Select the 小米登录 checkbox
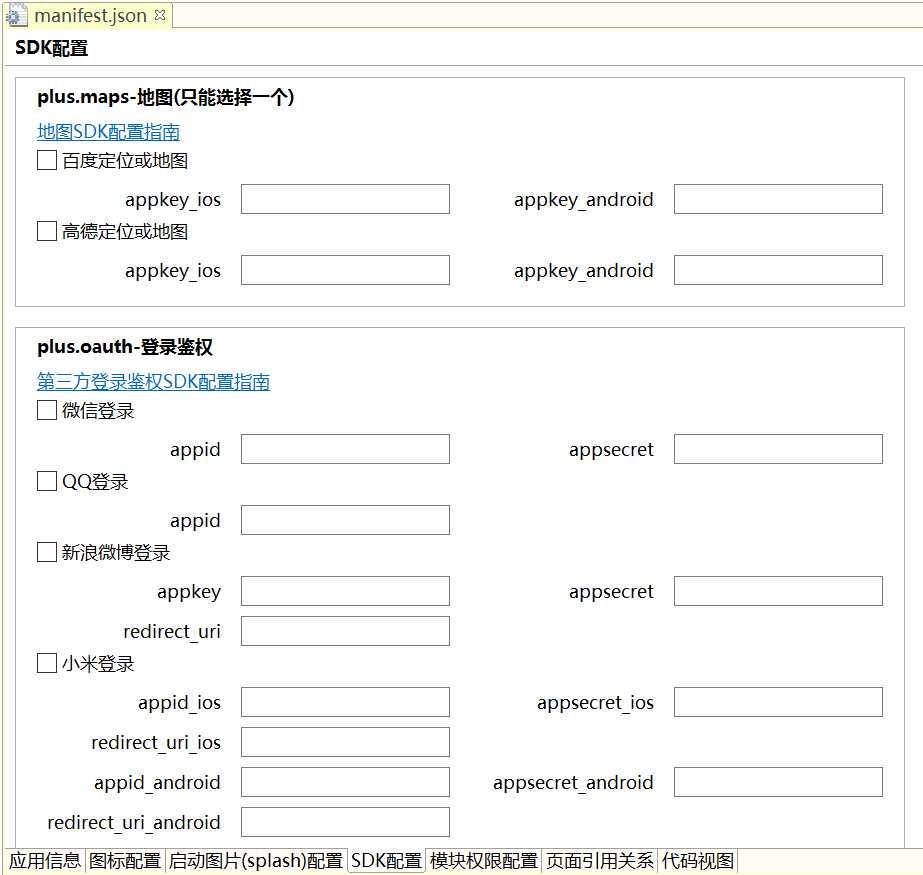This screenshot has height=875, width=923. [47, 664]
